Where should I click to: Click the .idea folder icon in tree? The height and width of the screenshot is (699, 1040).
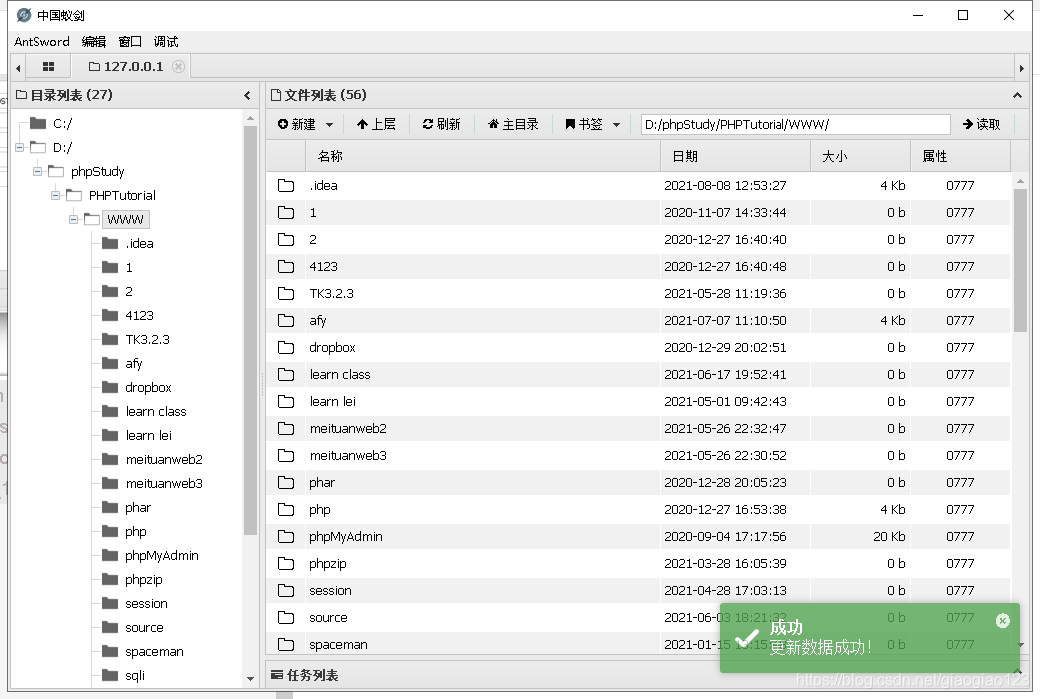110,243
